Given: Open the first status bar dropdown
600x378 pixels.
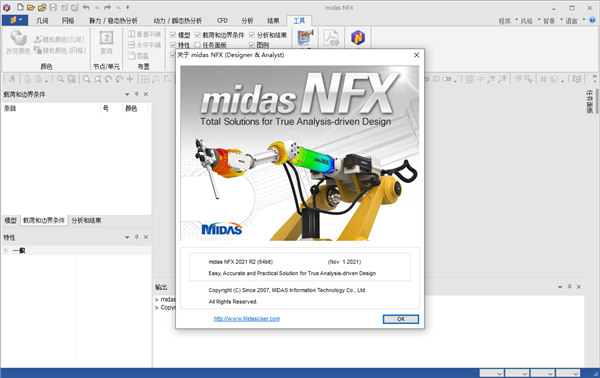Looking at the screenshot, I should pos(492,373).
